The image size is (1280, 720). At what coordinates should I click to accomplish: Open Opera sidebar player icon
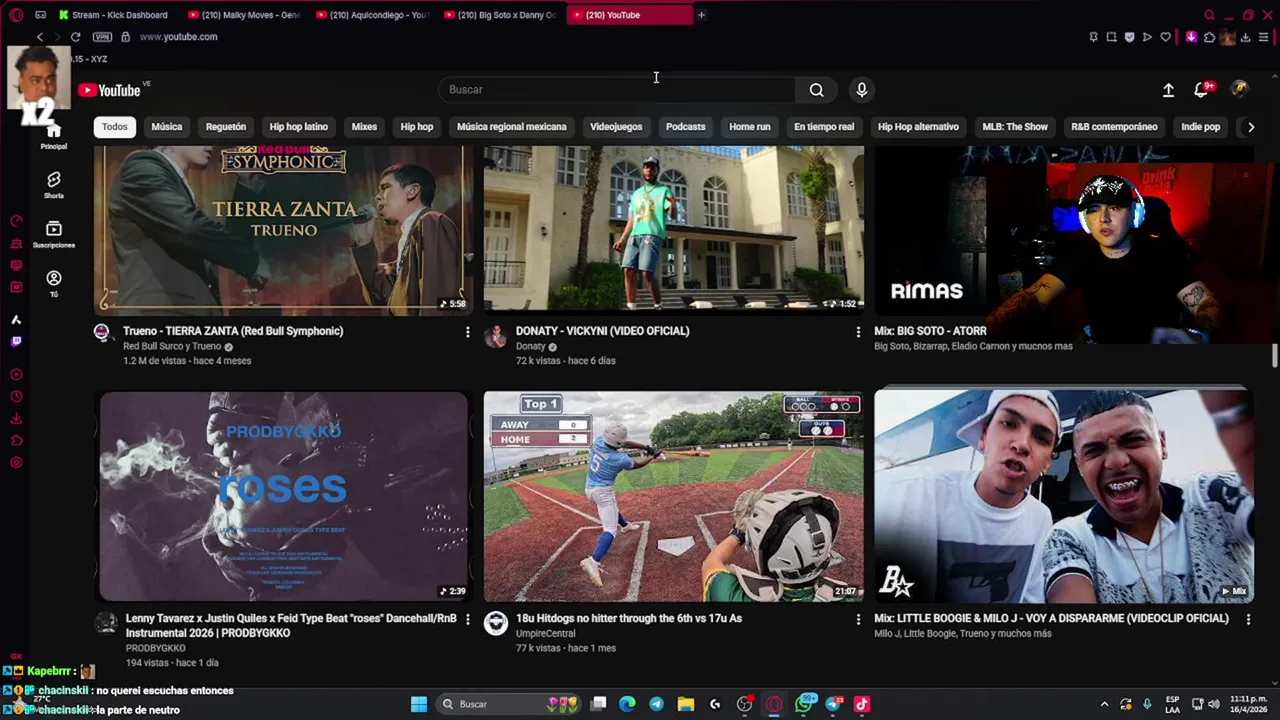[16, 375]
